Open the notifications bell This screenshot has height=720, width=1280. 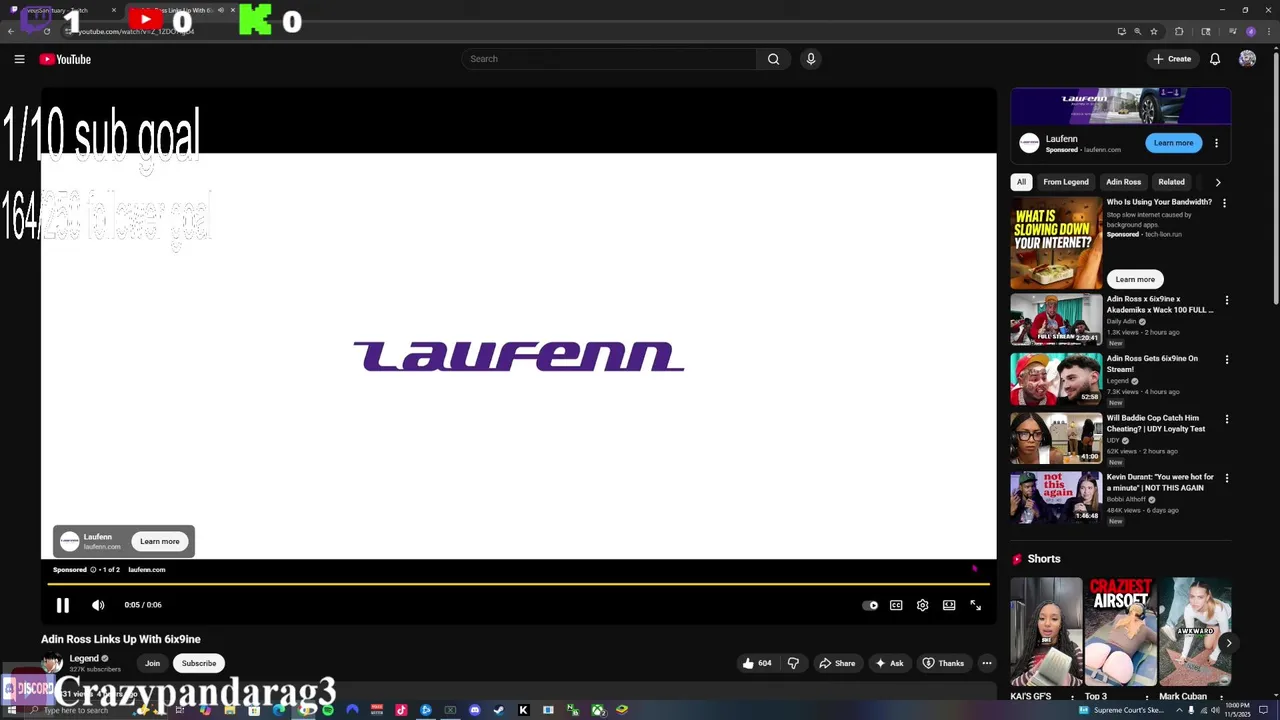tap(1215, 59)
